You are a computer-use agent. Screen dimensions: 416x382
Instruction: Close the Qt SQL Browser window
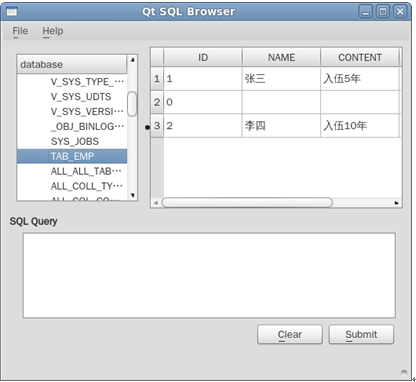pos(400,12)
